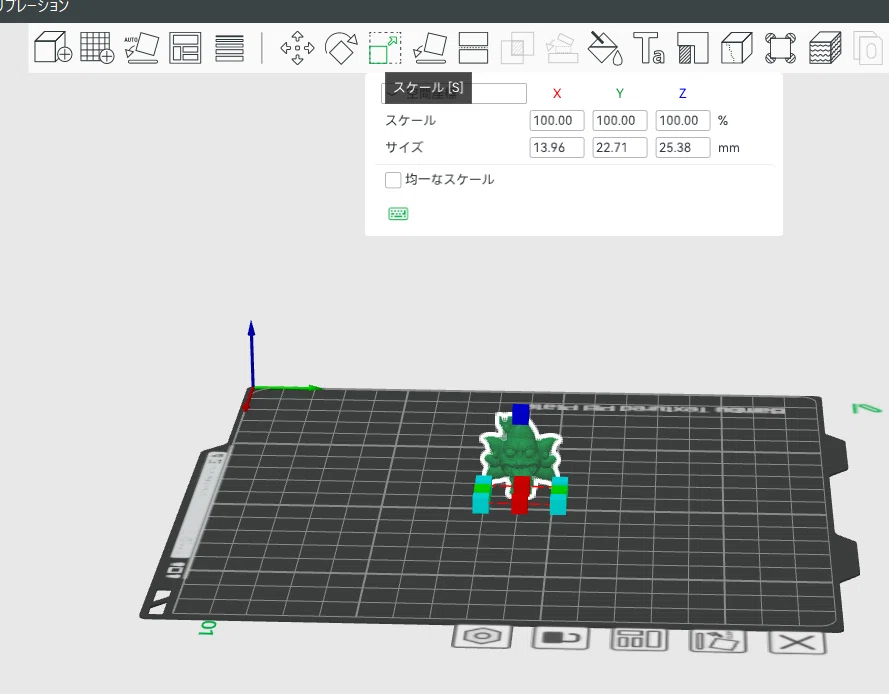Click the orient plate icon on plate
This screenshot has height=694, width=889.
[717, 641]
